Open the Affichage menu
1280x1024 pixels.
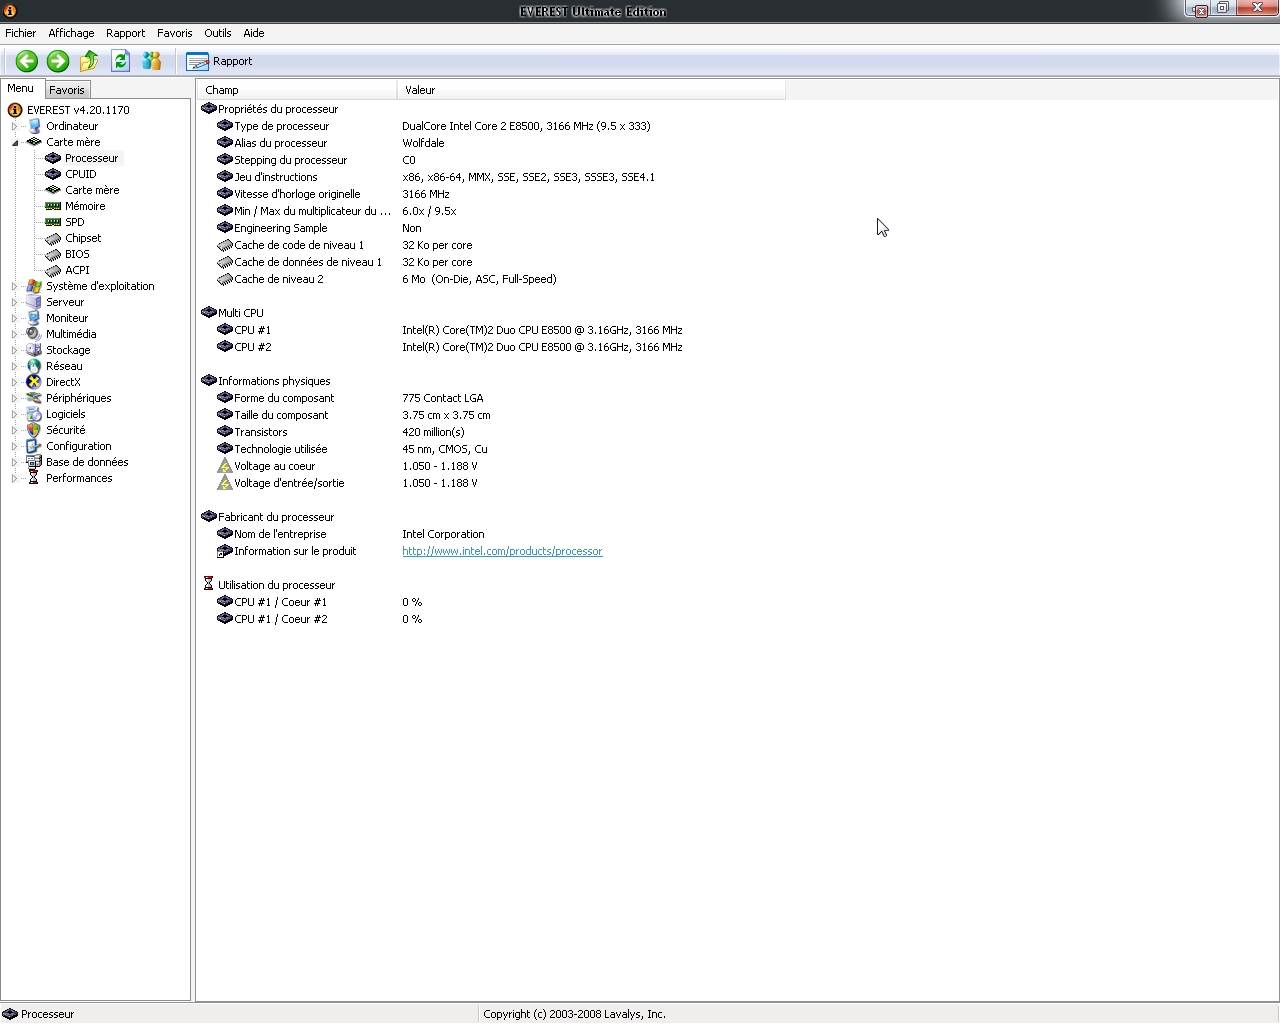pos(71,33)
